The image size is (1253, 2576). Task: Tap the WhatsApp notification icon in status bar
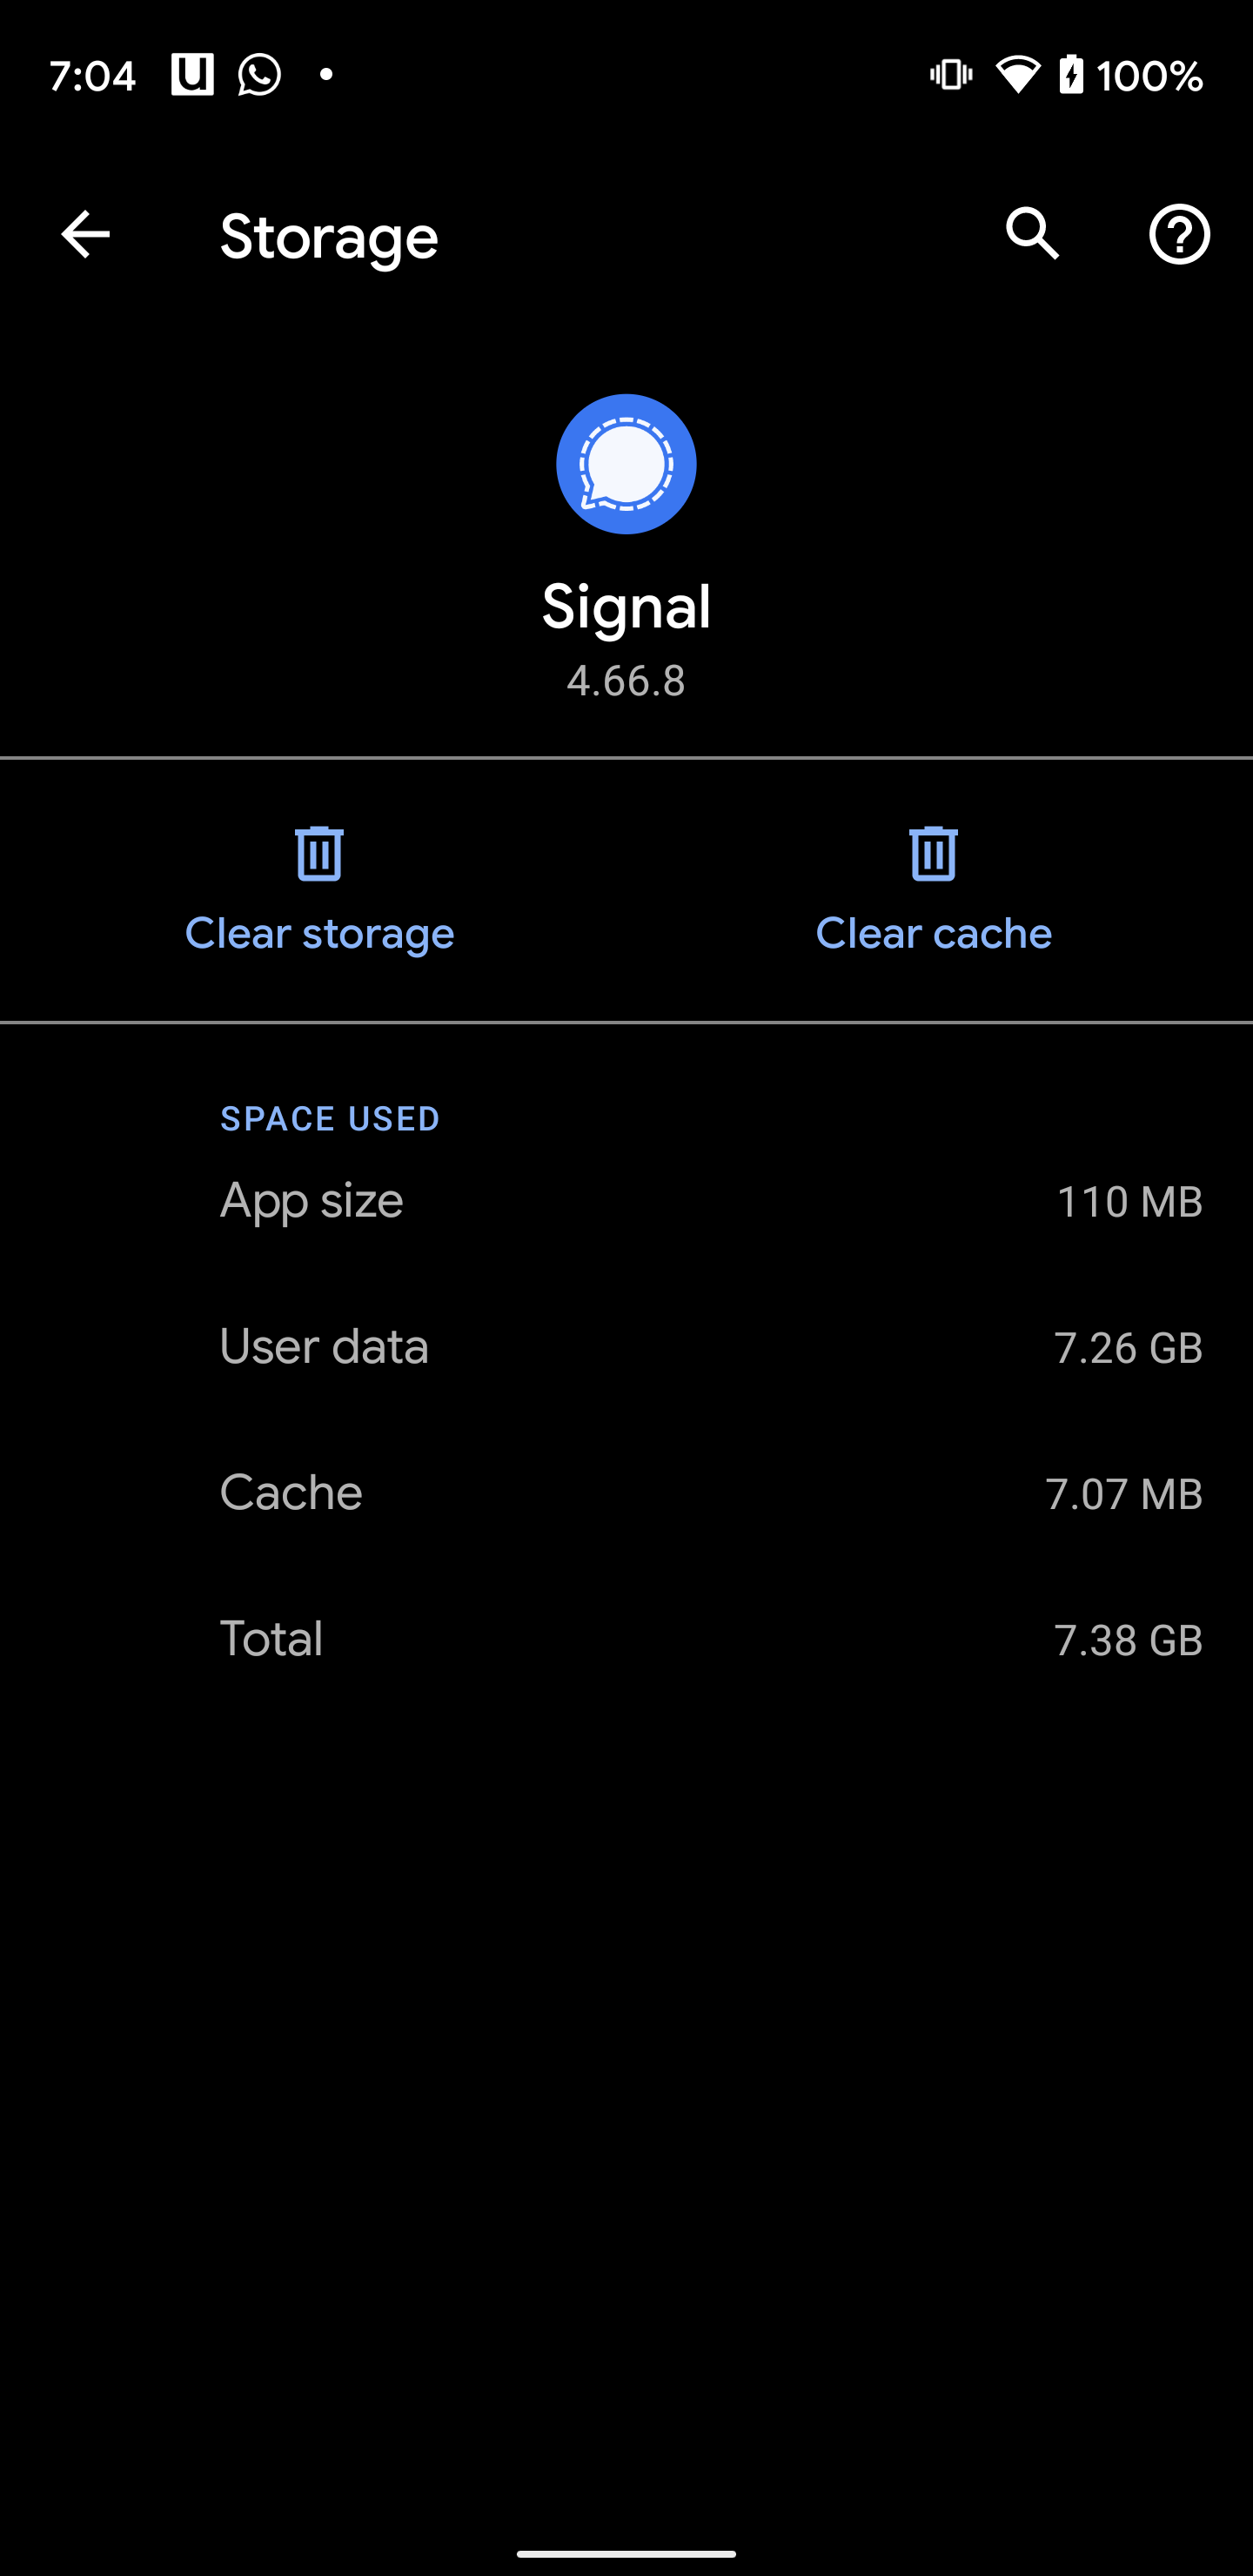point(258,74)
